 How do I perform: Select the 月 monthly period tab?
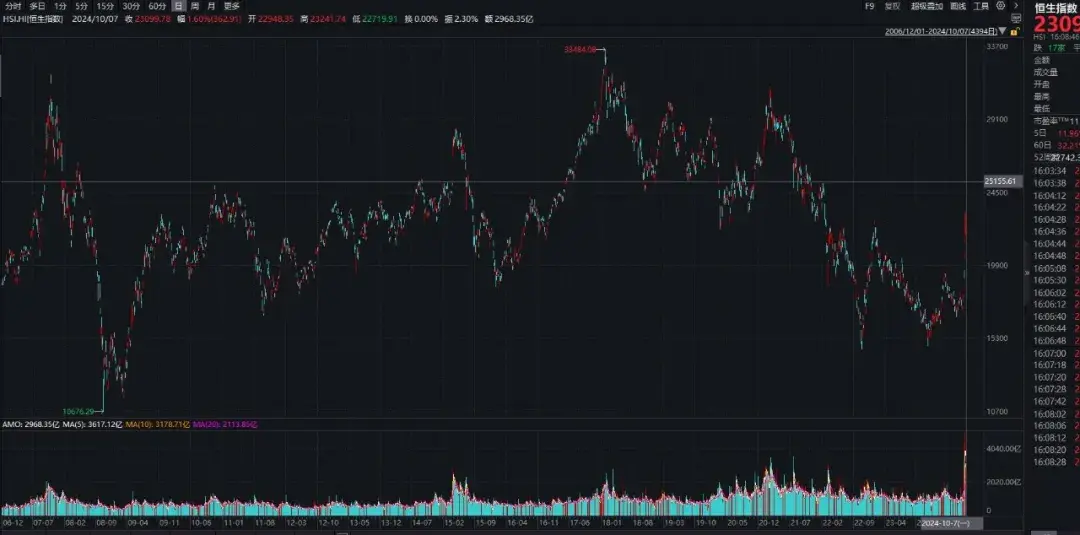(x=211, y=6)
